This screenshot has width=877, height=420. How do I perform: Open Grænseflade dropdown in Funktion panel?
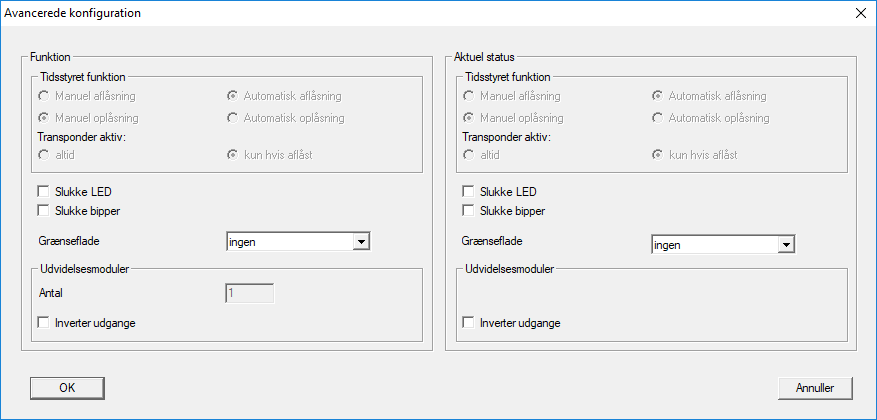tap(362, 241)
